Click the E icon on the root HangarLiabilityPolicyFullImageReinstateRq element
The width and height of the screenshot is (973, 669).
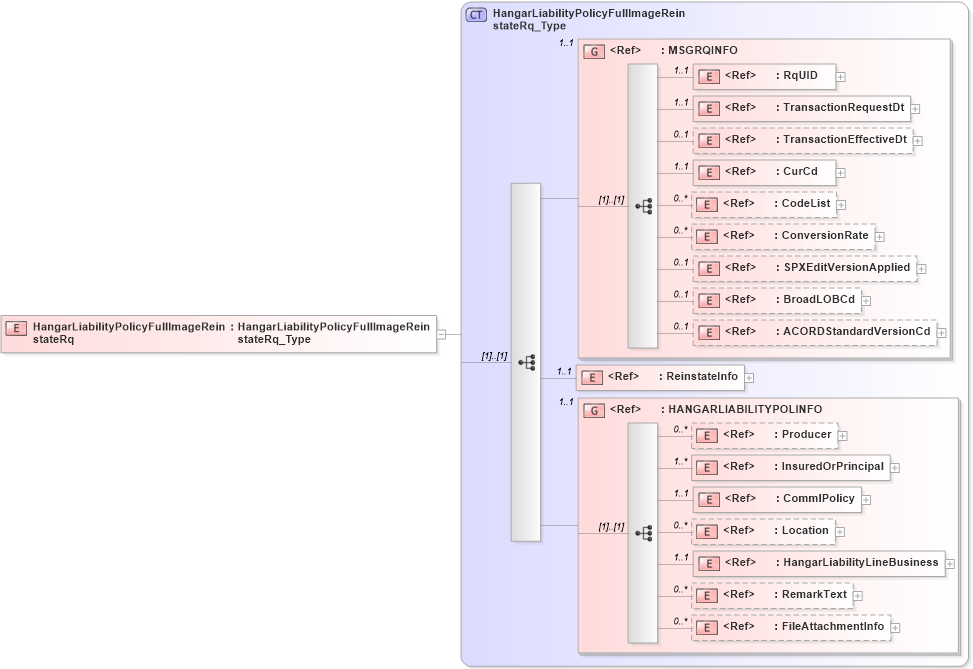[15, 326]
